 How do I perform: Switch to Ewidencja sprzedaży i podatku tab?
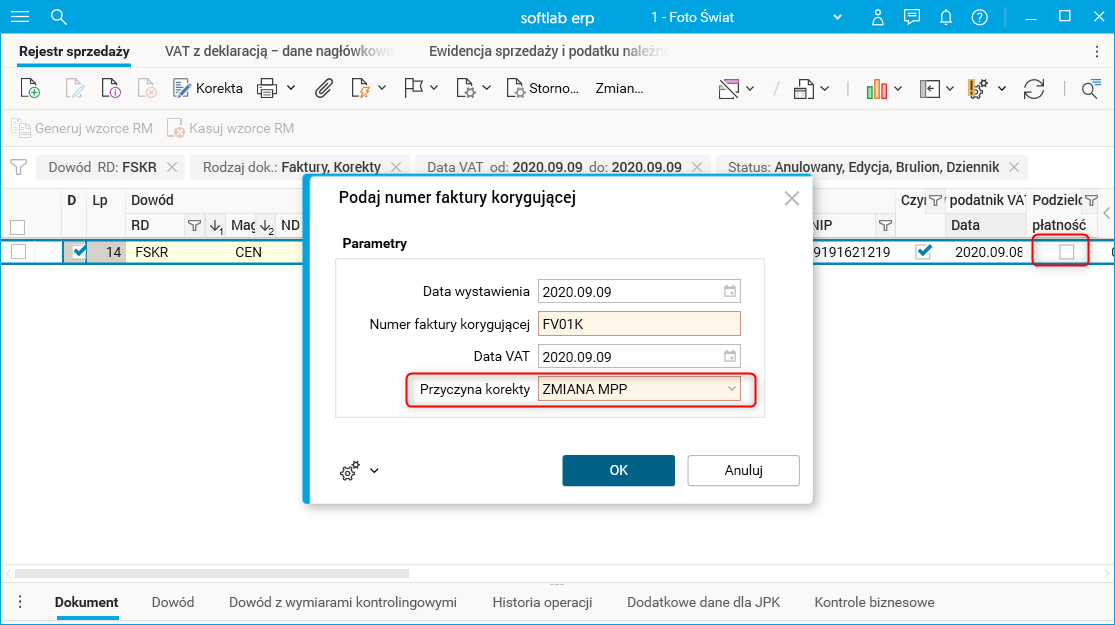[549, 51]
